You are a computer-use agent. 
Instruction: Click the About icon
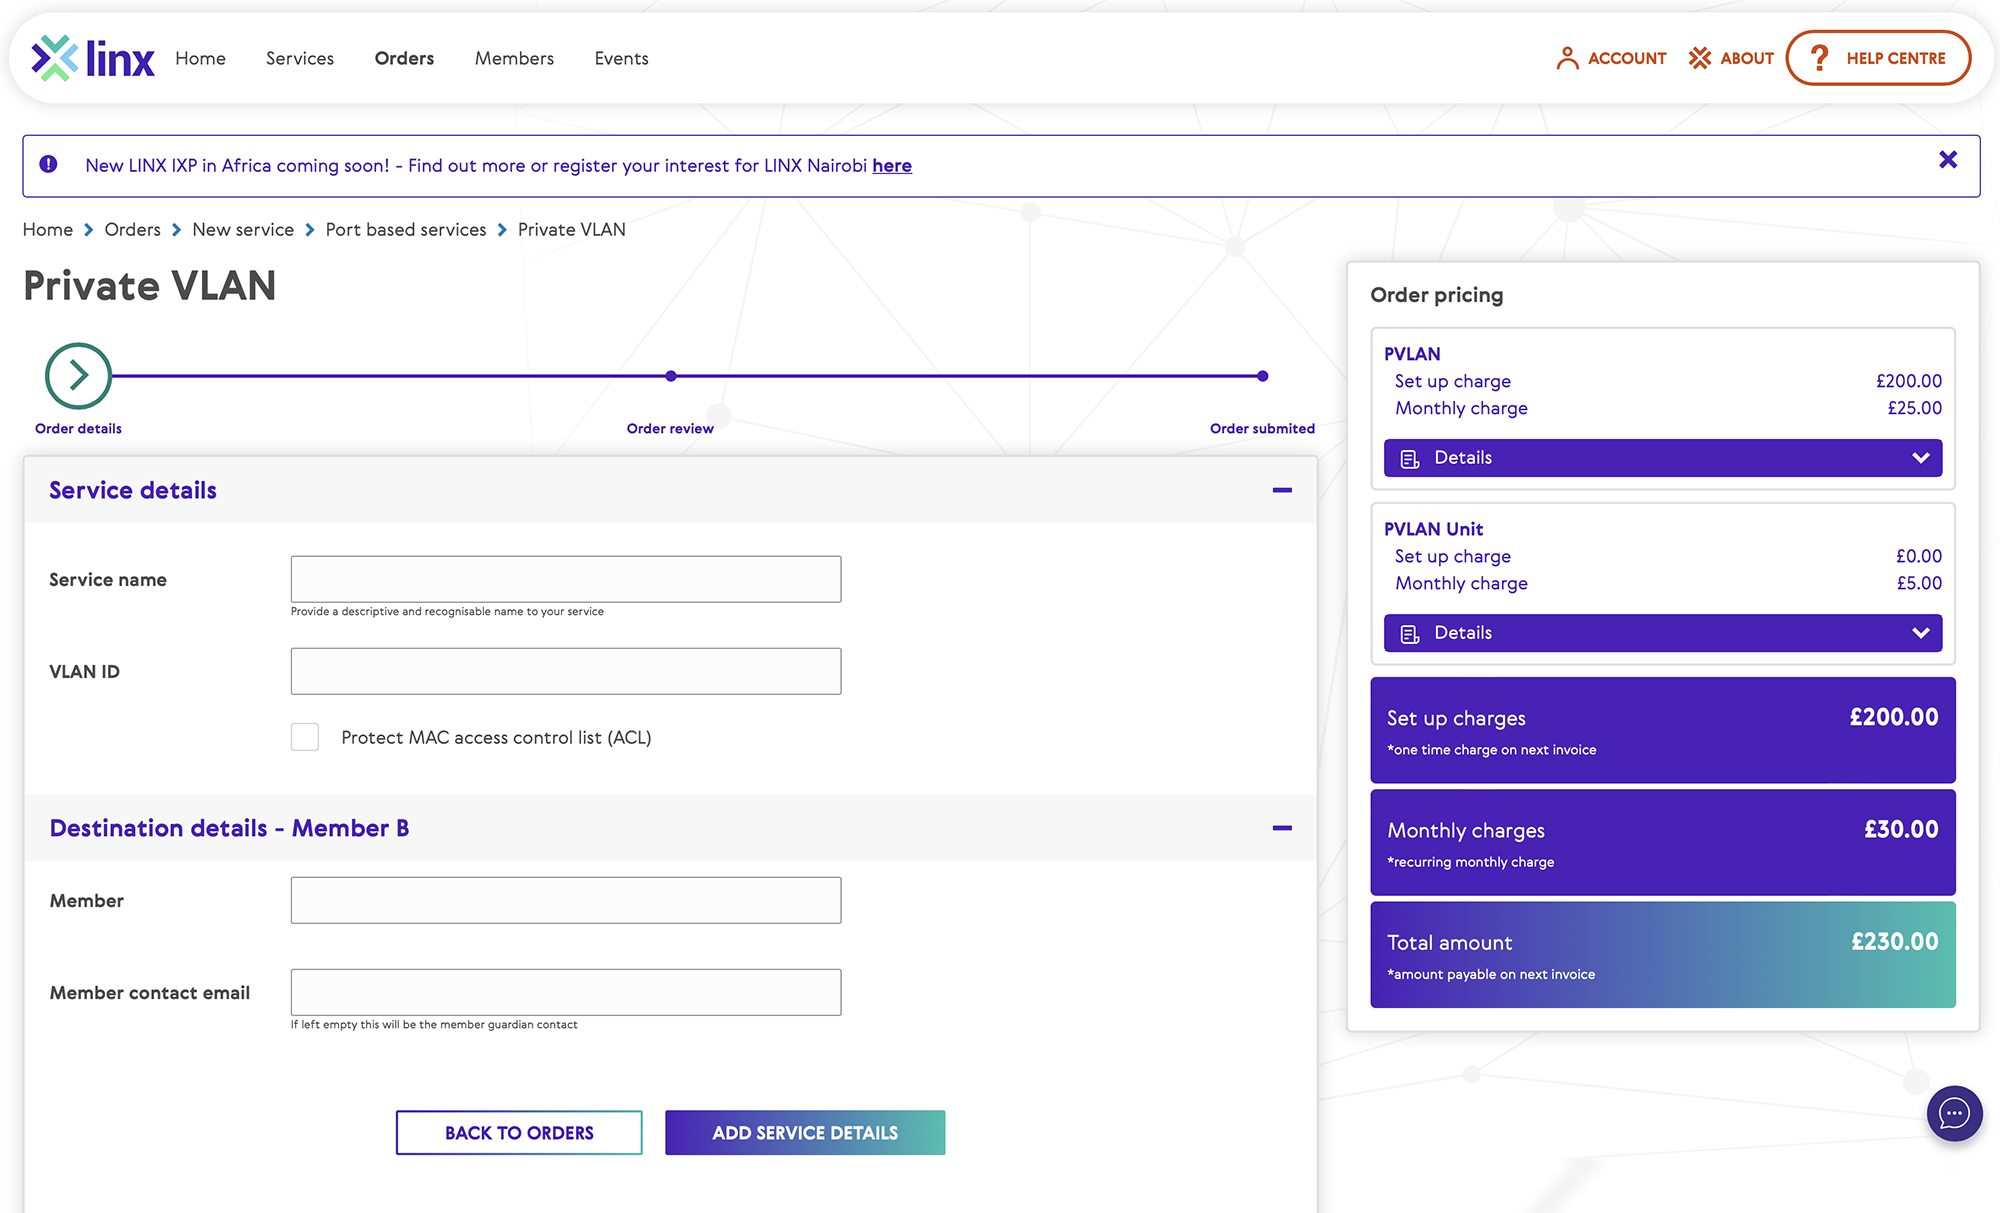point(1700,58)
